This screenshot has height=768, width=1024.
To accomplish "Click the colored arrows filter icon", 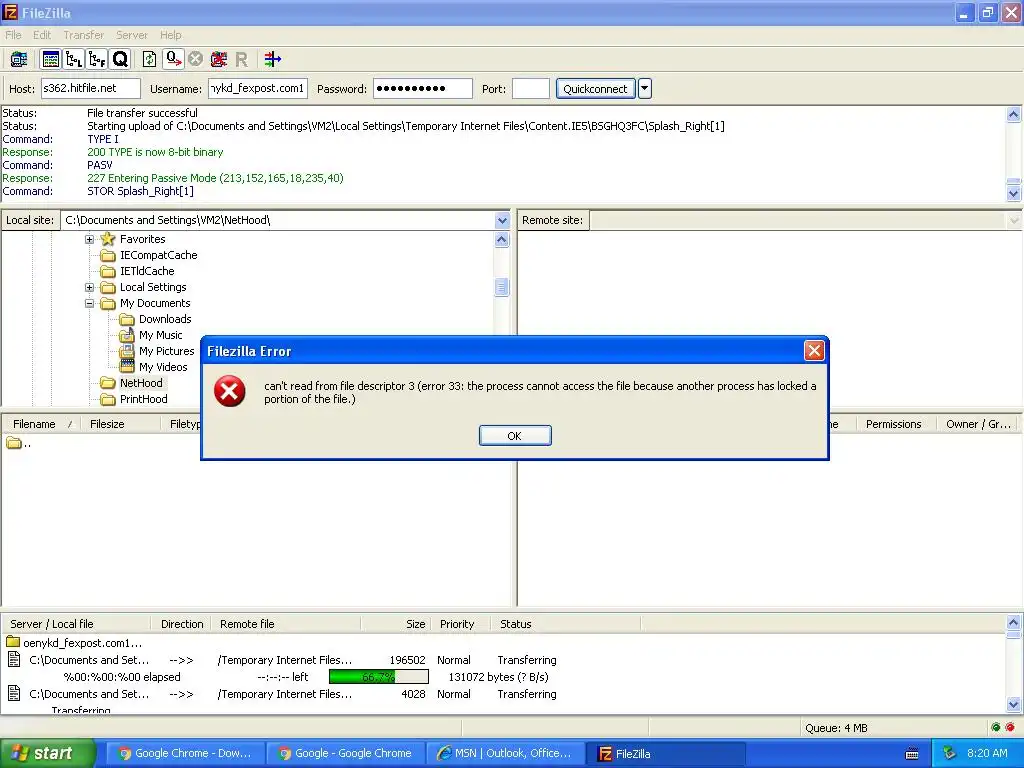I will point(273,59).
